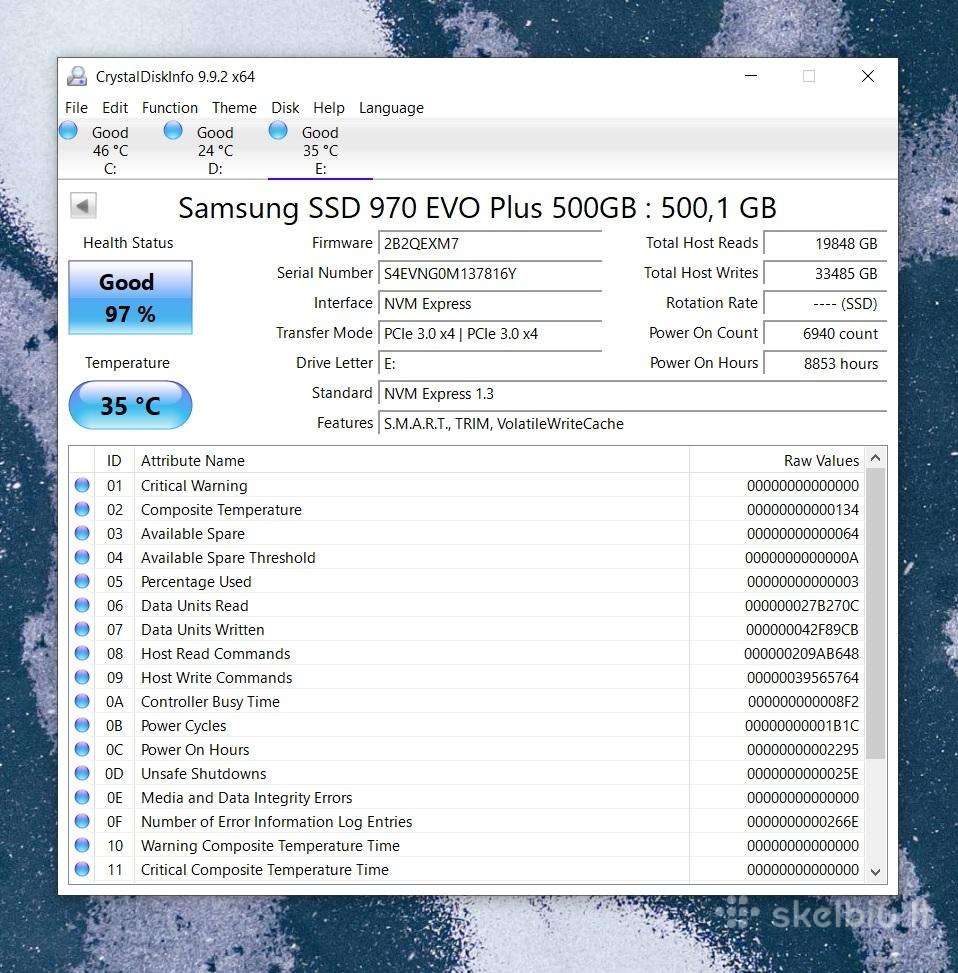Click status orb of Host Write Commands row
The height and width of the screenshot is (973, 958).
[x=82, y=677]
